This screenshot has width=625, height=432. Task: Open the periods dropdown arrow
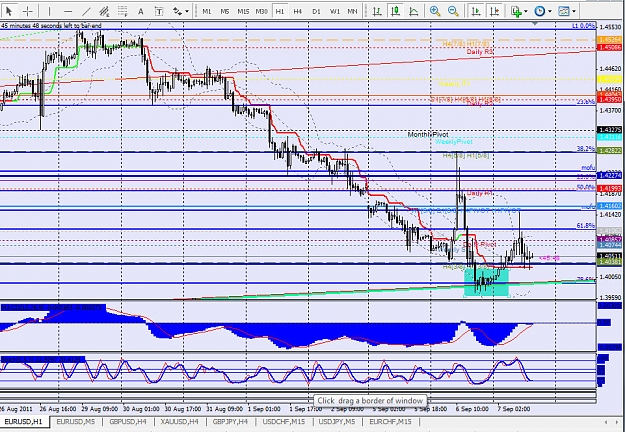[x=550, y=11]
